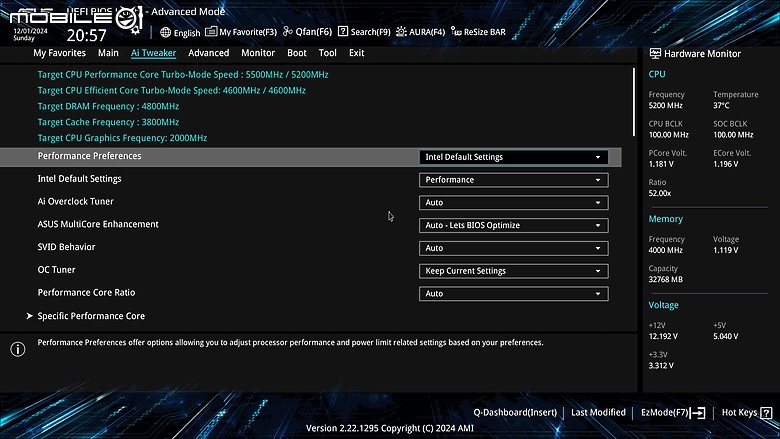The image size is (780, 439).
Task: Open the Exit tab
Action: (x=356, y=53)
